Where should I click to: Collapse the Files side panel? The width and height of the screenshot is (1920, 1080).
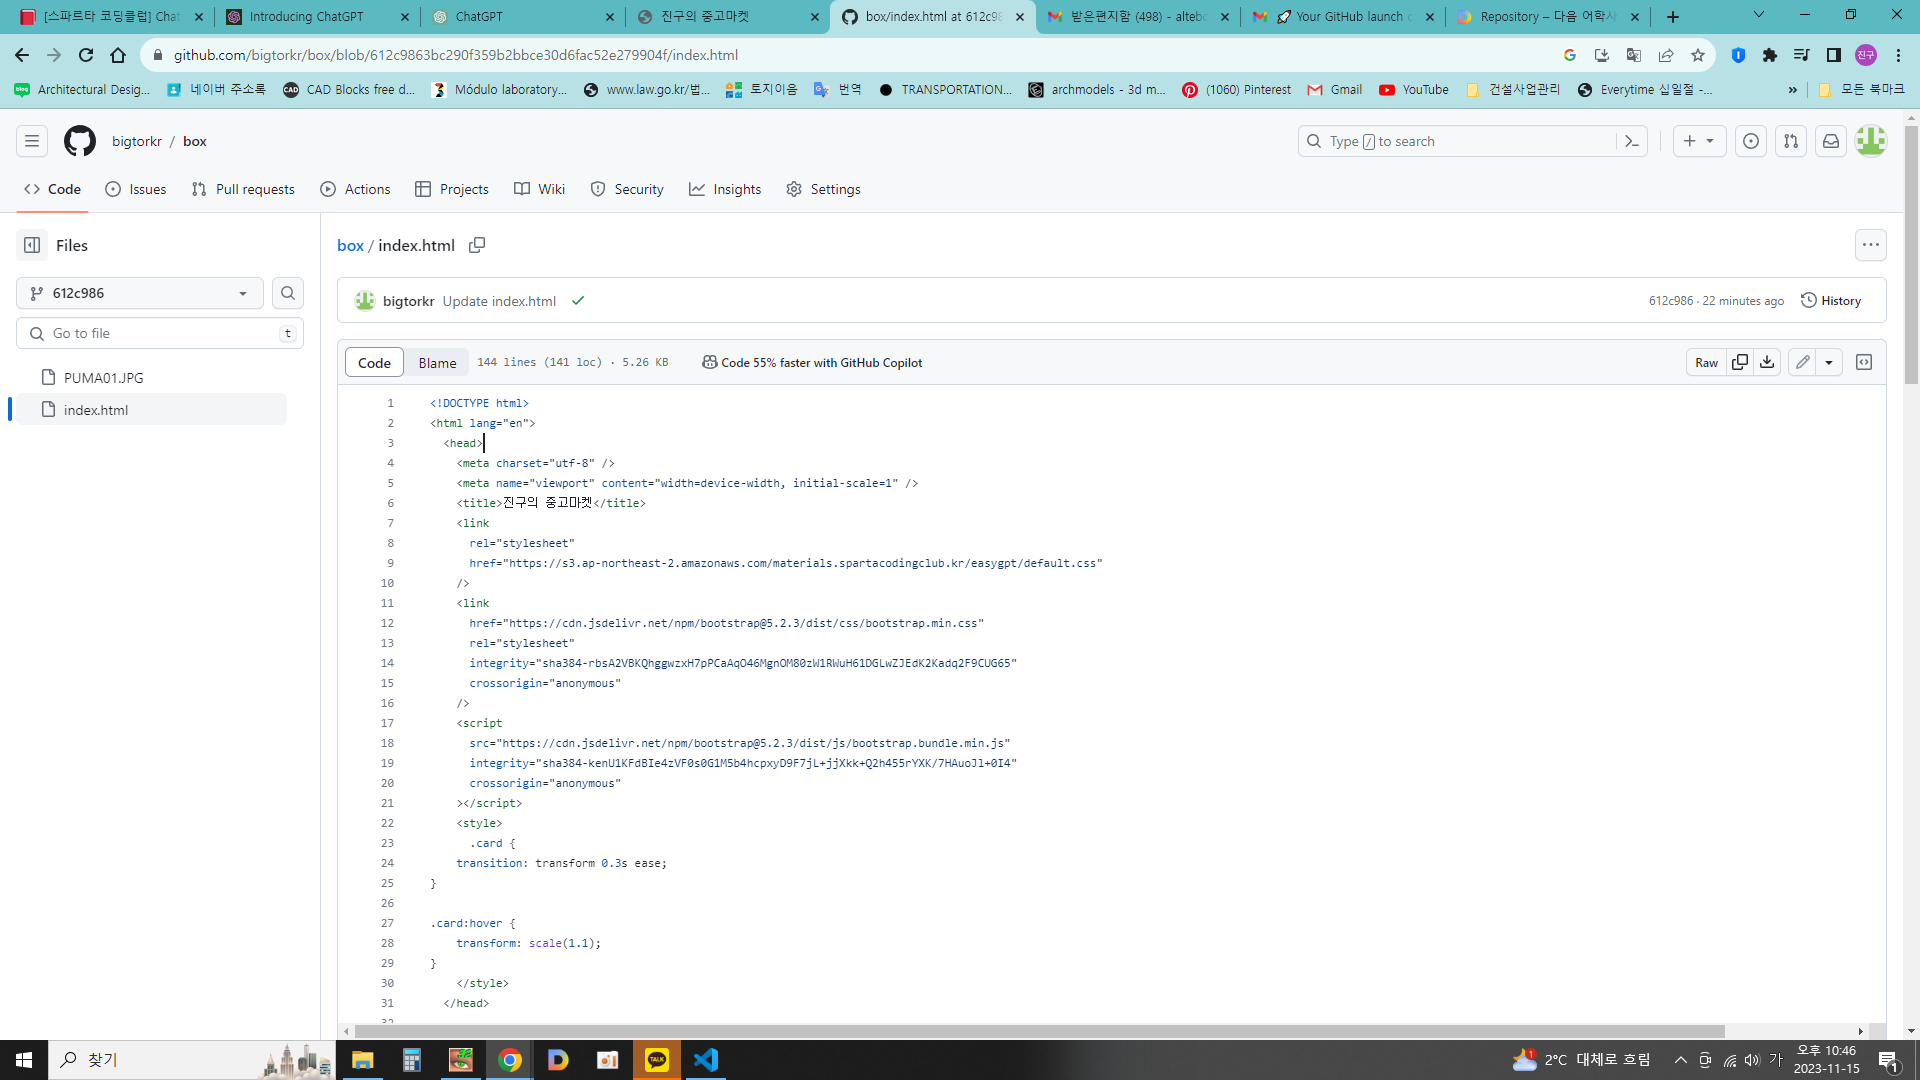pyautogui.click(x=32, y=245)
